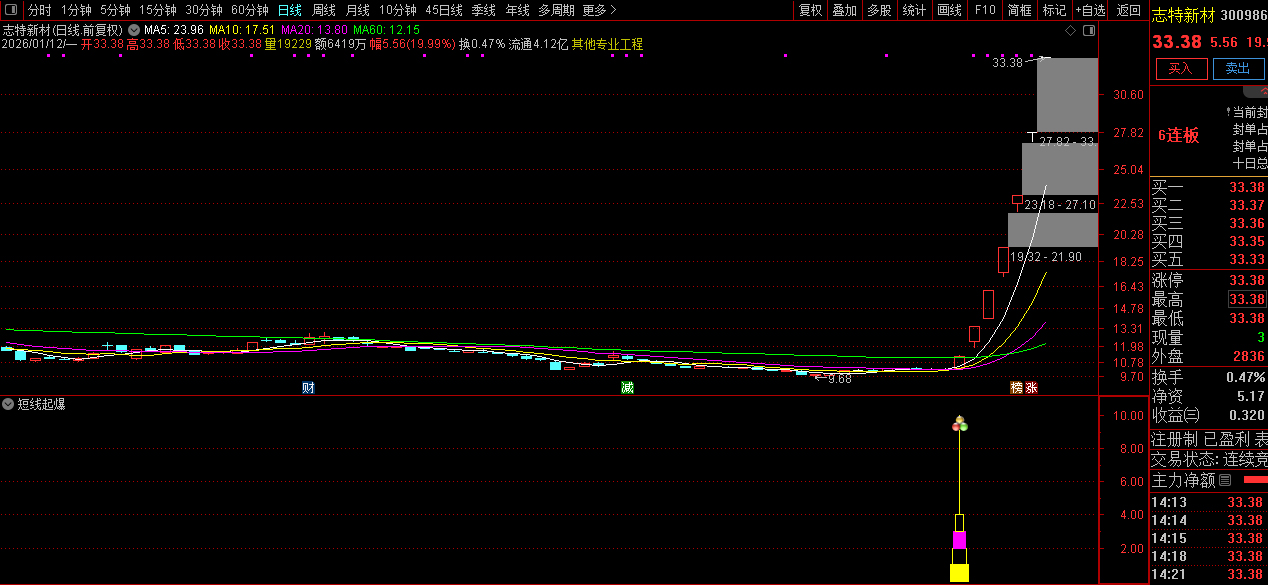
Task: Toggle the side panel icon above chart
Action: pos(1089,31)
